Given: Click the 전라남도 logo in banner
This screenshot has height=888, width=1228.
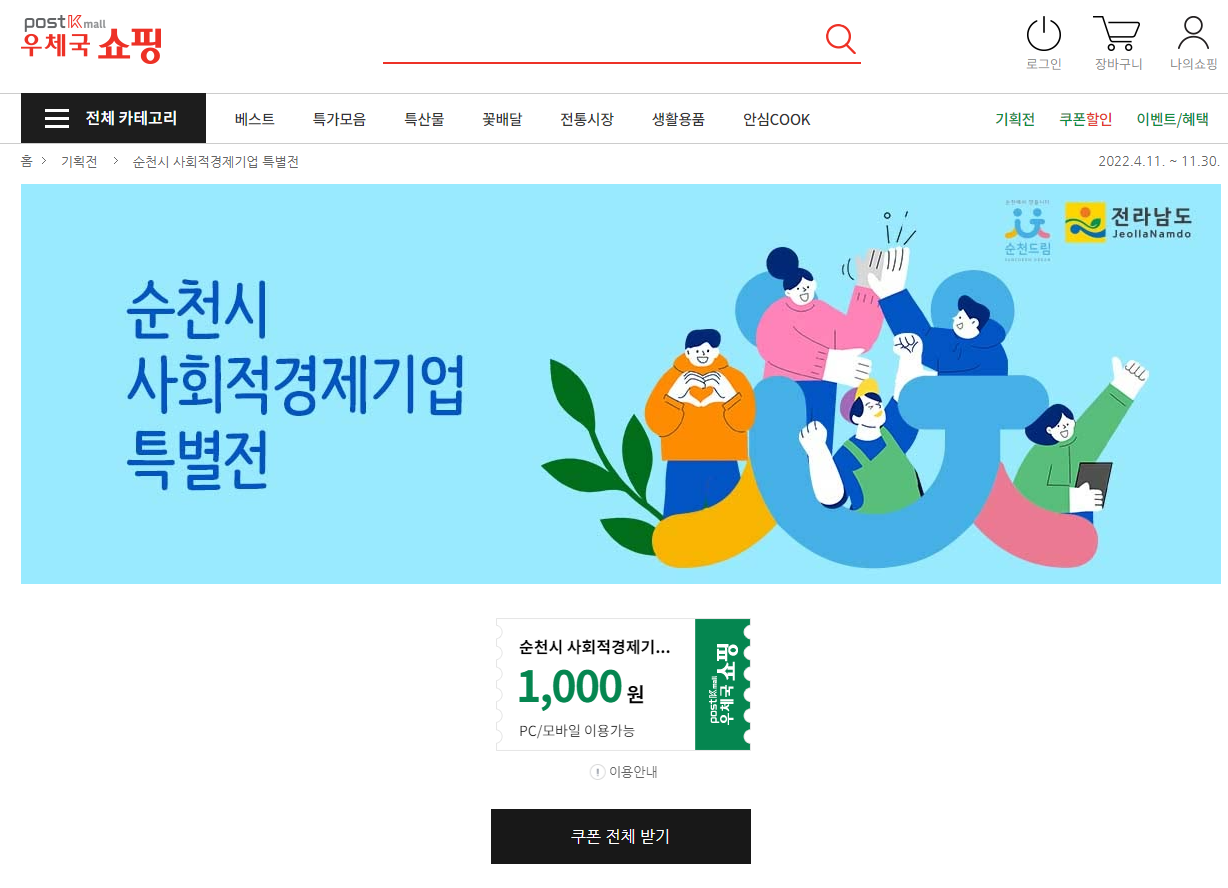Looking at the screenshot, I should click(x=1128, y=223).
